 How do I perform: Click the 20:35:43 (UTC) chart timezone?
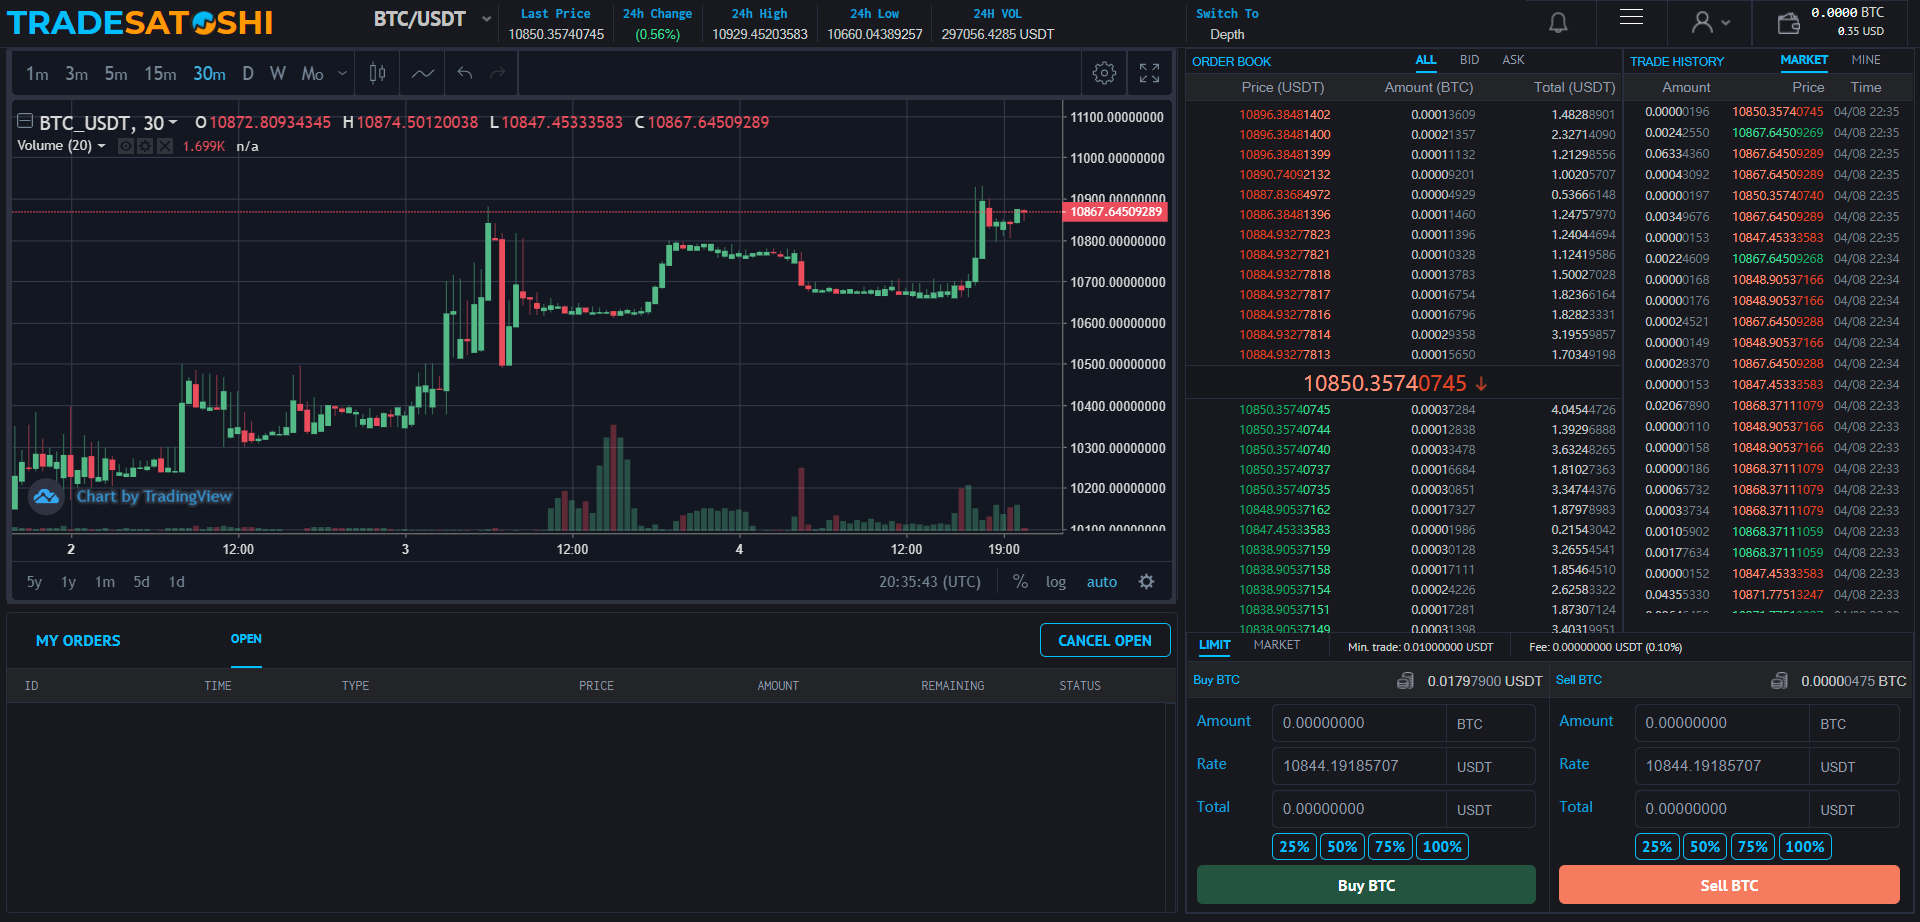(x=930, y=582)
